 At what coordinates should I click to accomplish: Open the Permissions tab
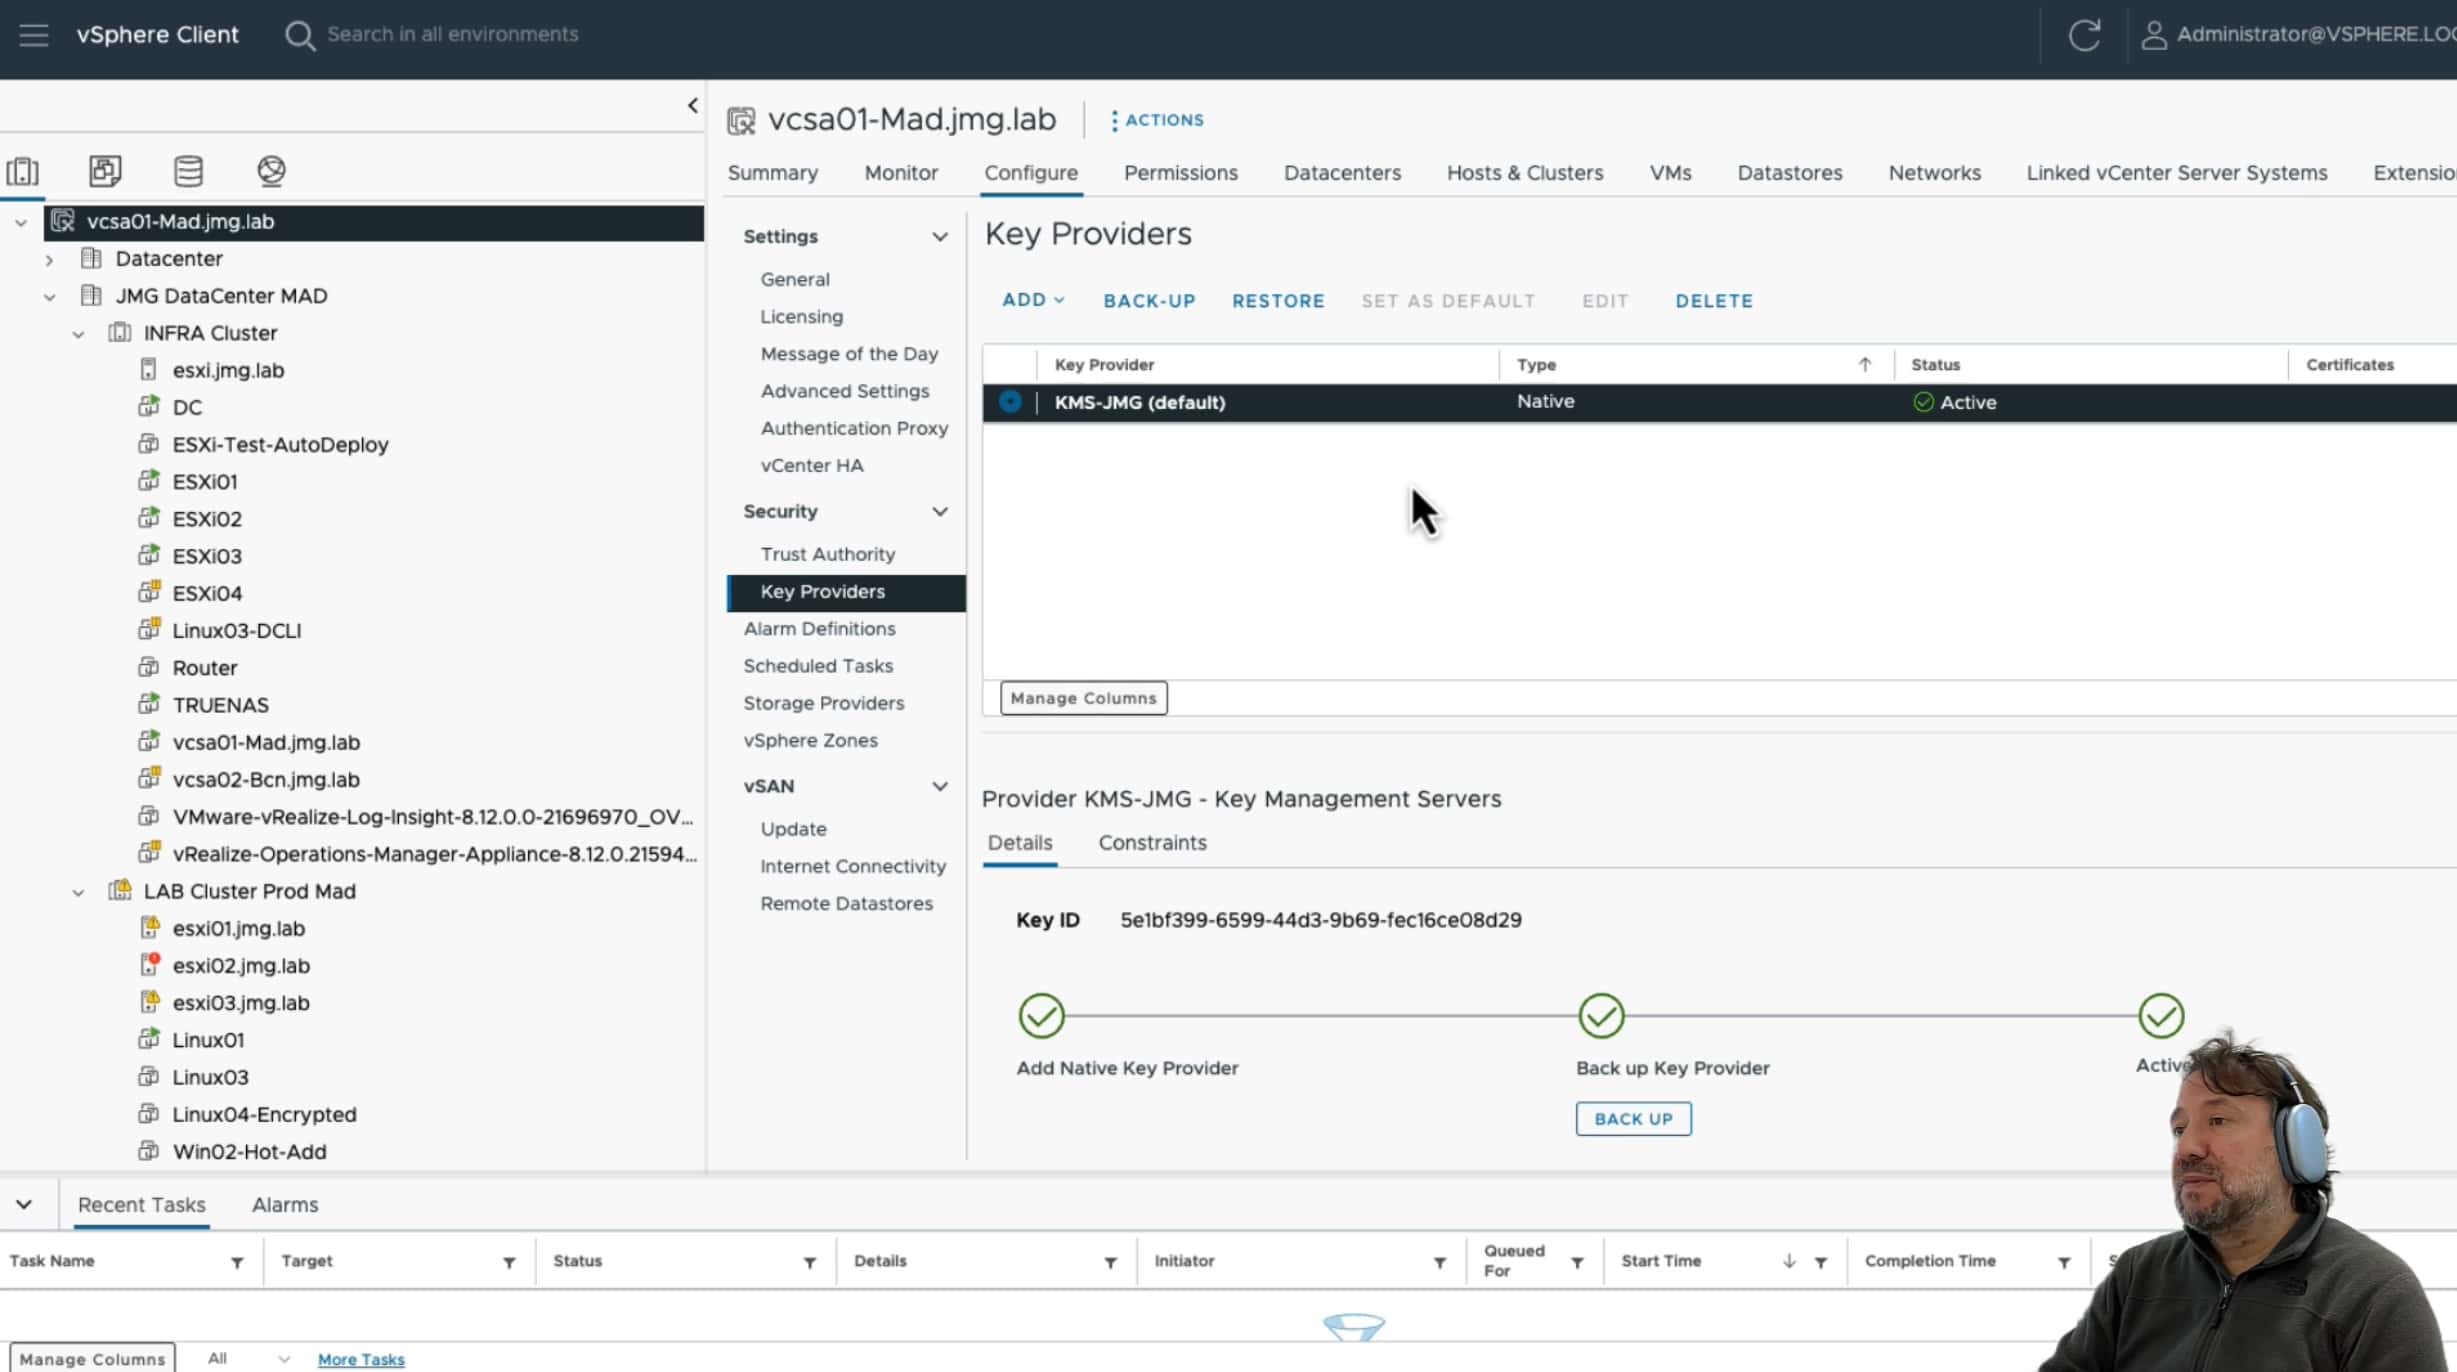click(x=1180, y=173)
